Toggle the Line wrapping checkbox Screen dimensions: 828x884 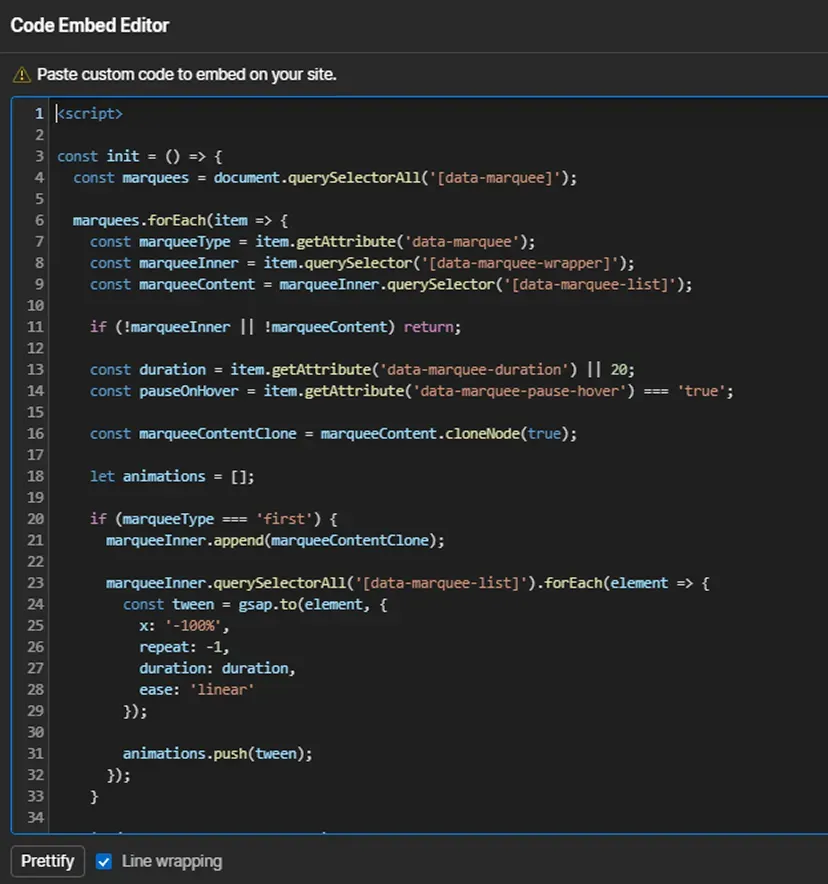pyautogui.click(x=104, y=861)
